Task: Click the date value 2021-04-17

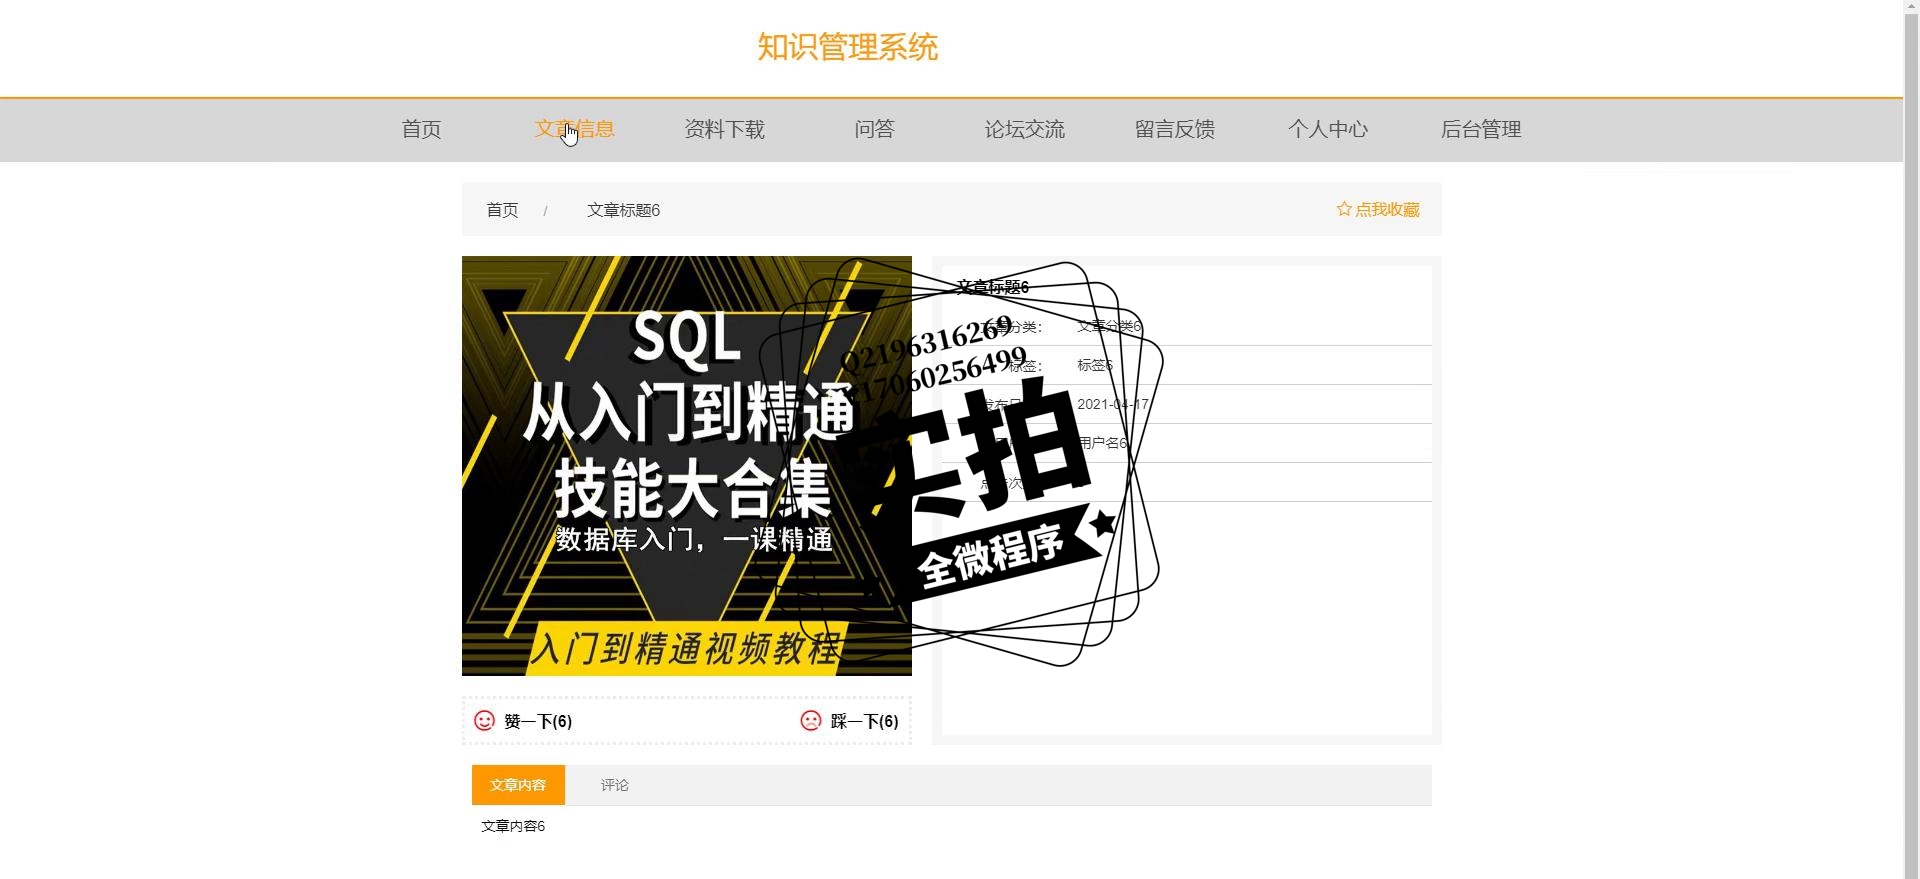Action: coord(1112,404)
